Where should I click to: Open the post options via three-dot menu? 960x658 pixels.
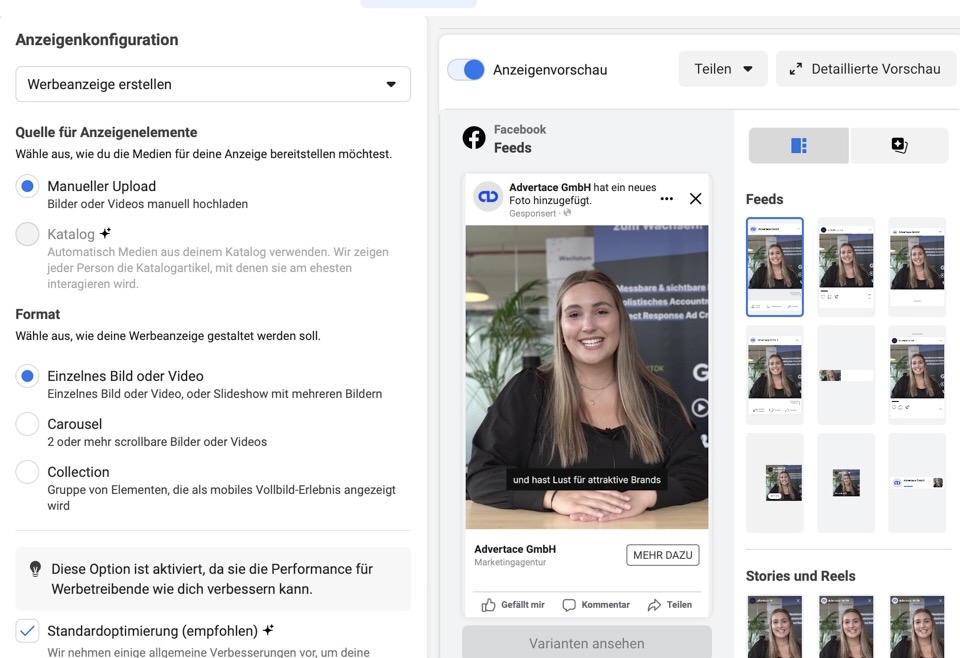click(x=666, y=199)
